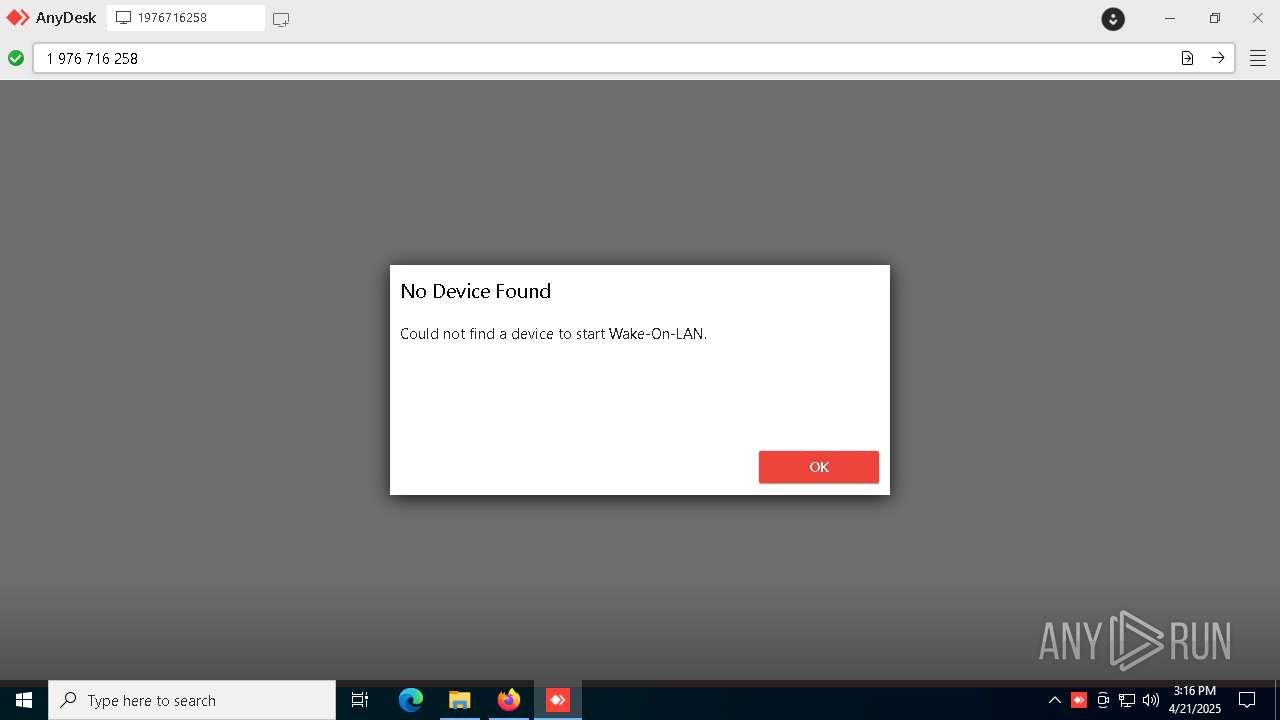The height and width of the screenshot is (720, 1280).
Task: Click the green connection status icon
Action: click(x=16, y=58)
